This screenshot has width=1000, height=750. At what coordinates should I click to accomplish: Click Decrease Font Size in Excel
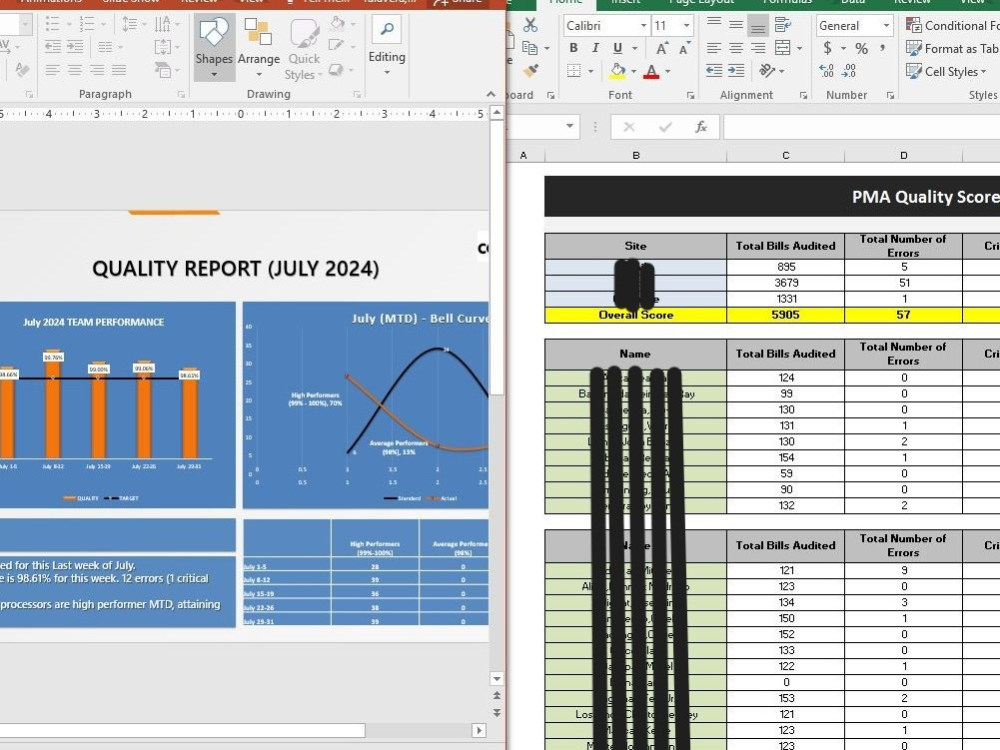684,48
